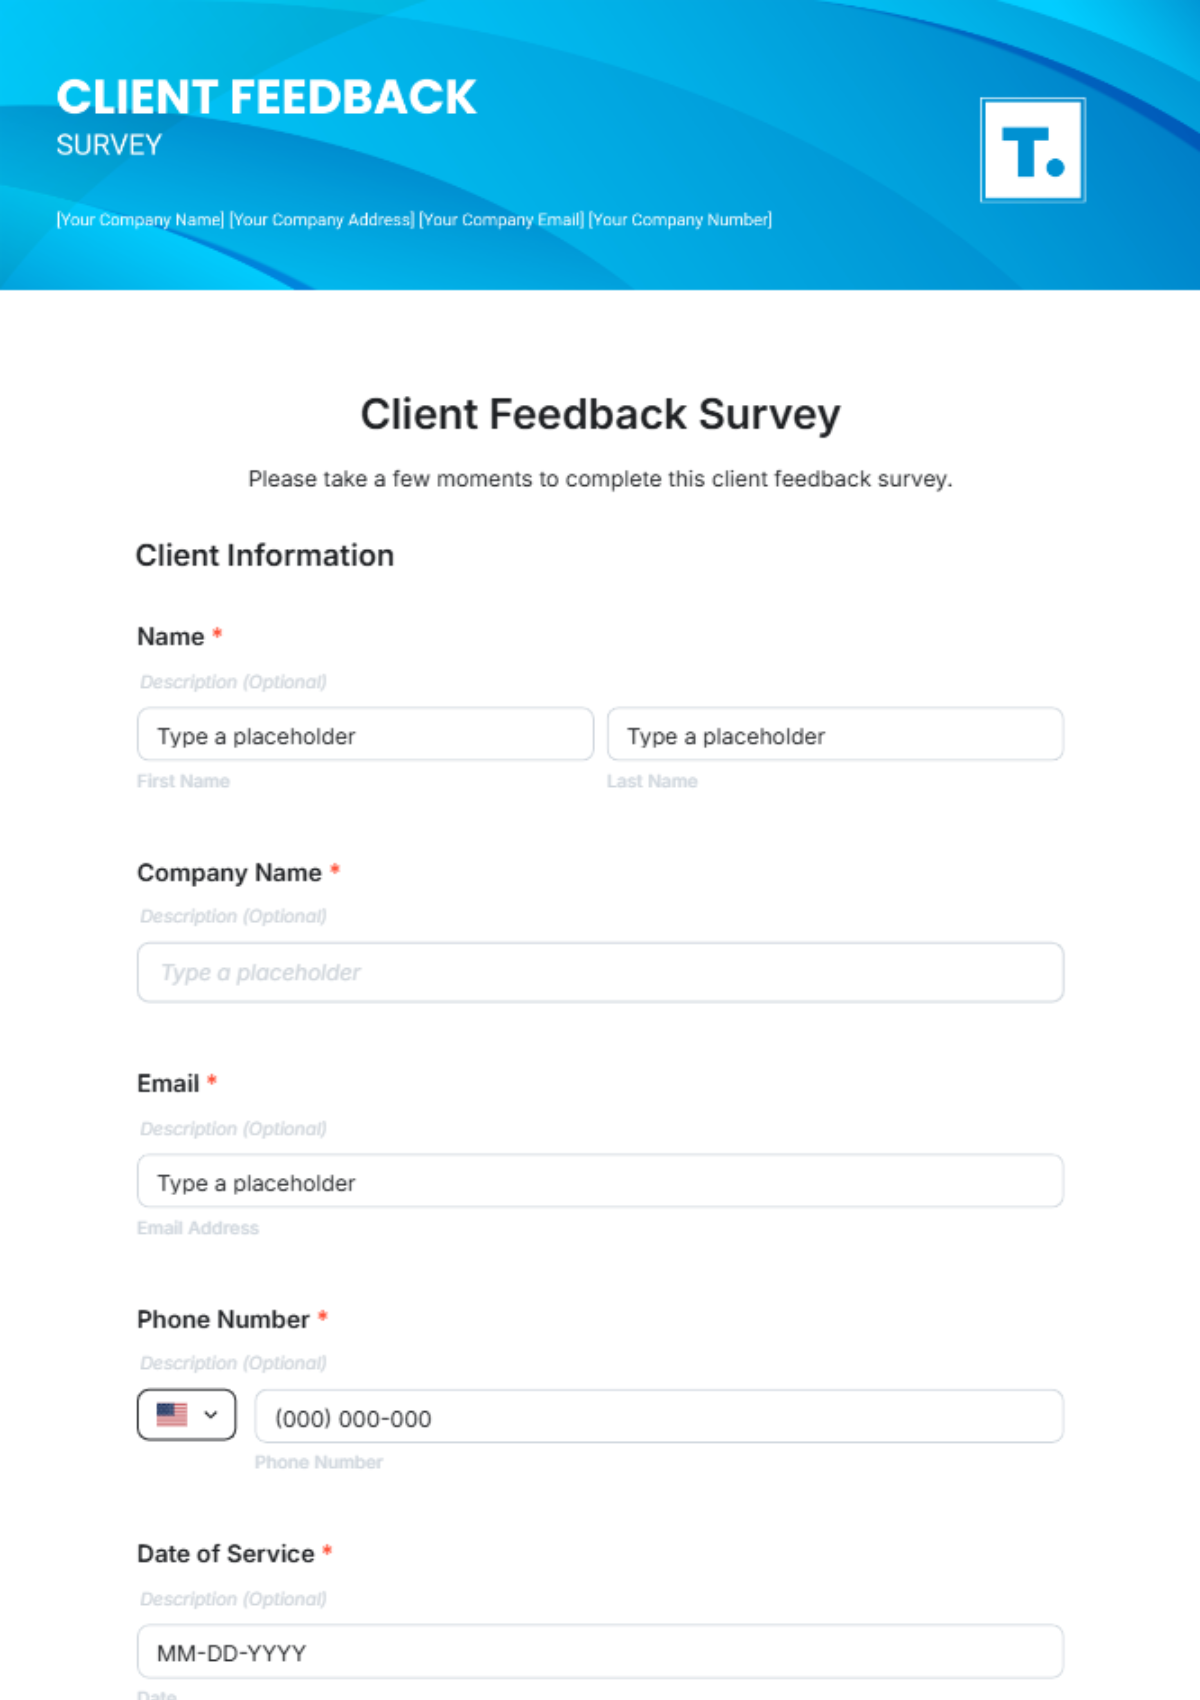Click the US flag icon in phone field

click(x=172, y=1414)
